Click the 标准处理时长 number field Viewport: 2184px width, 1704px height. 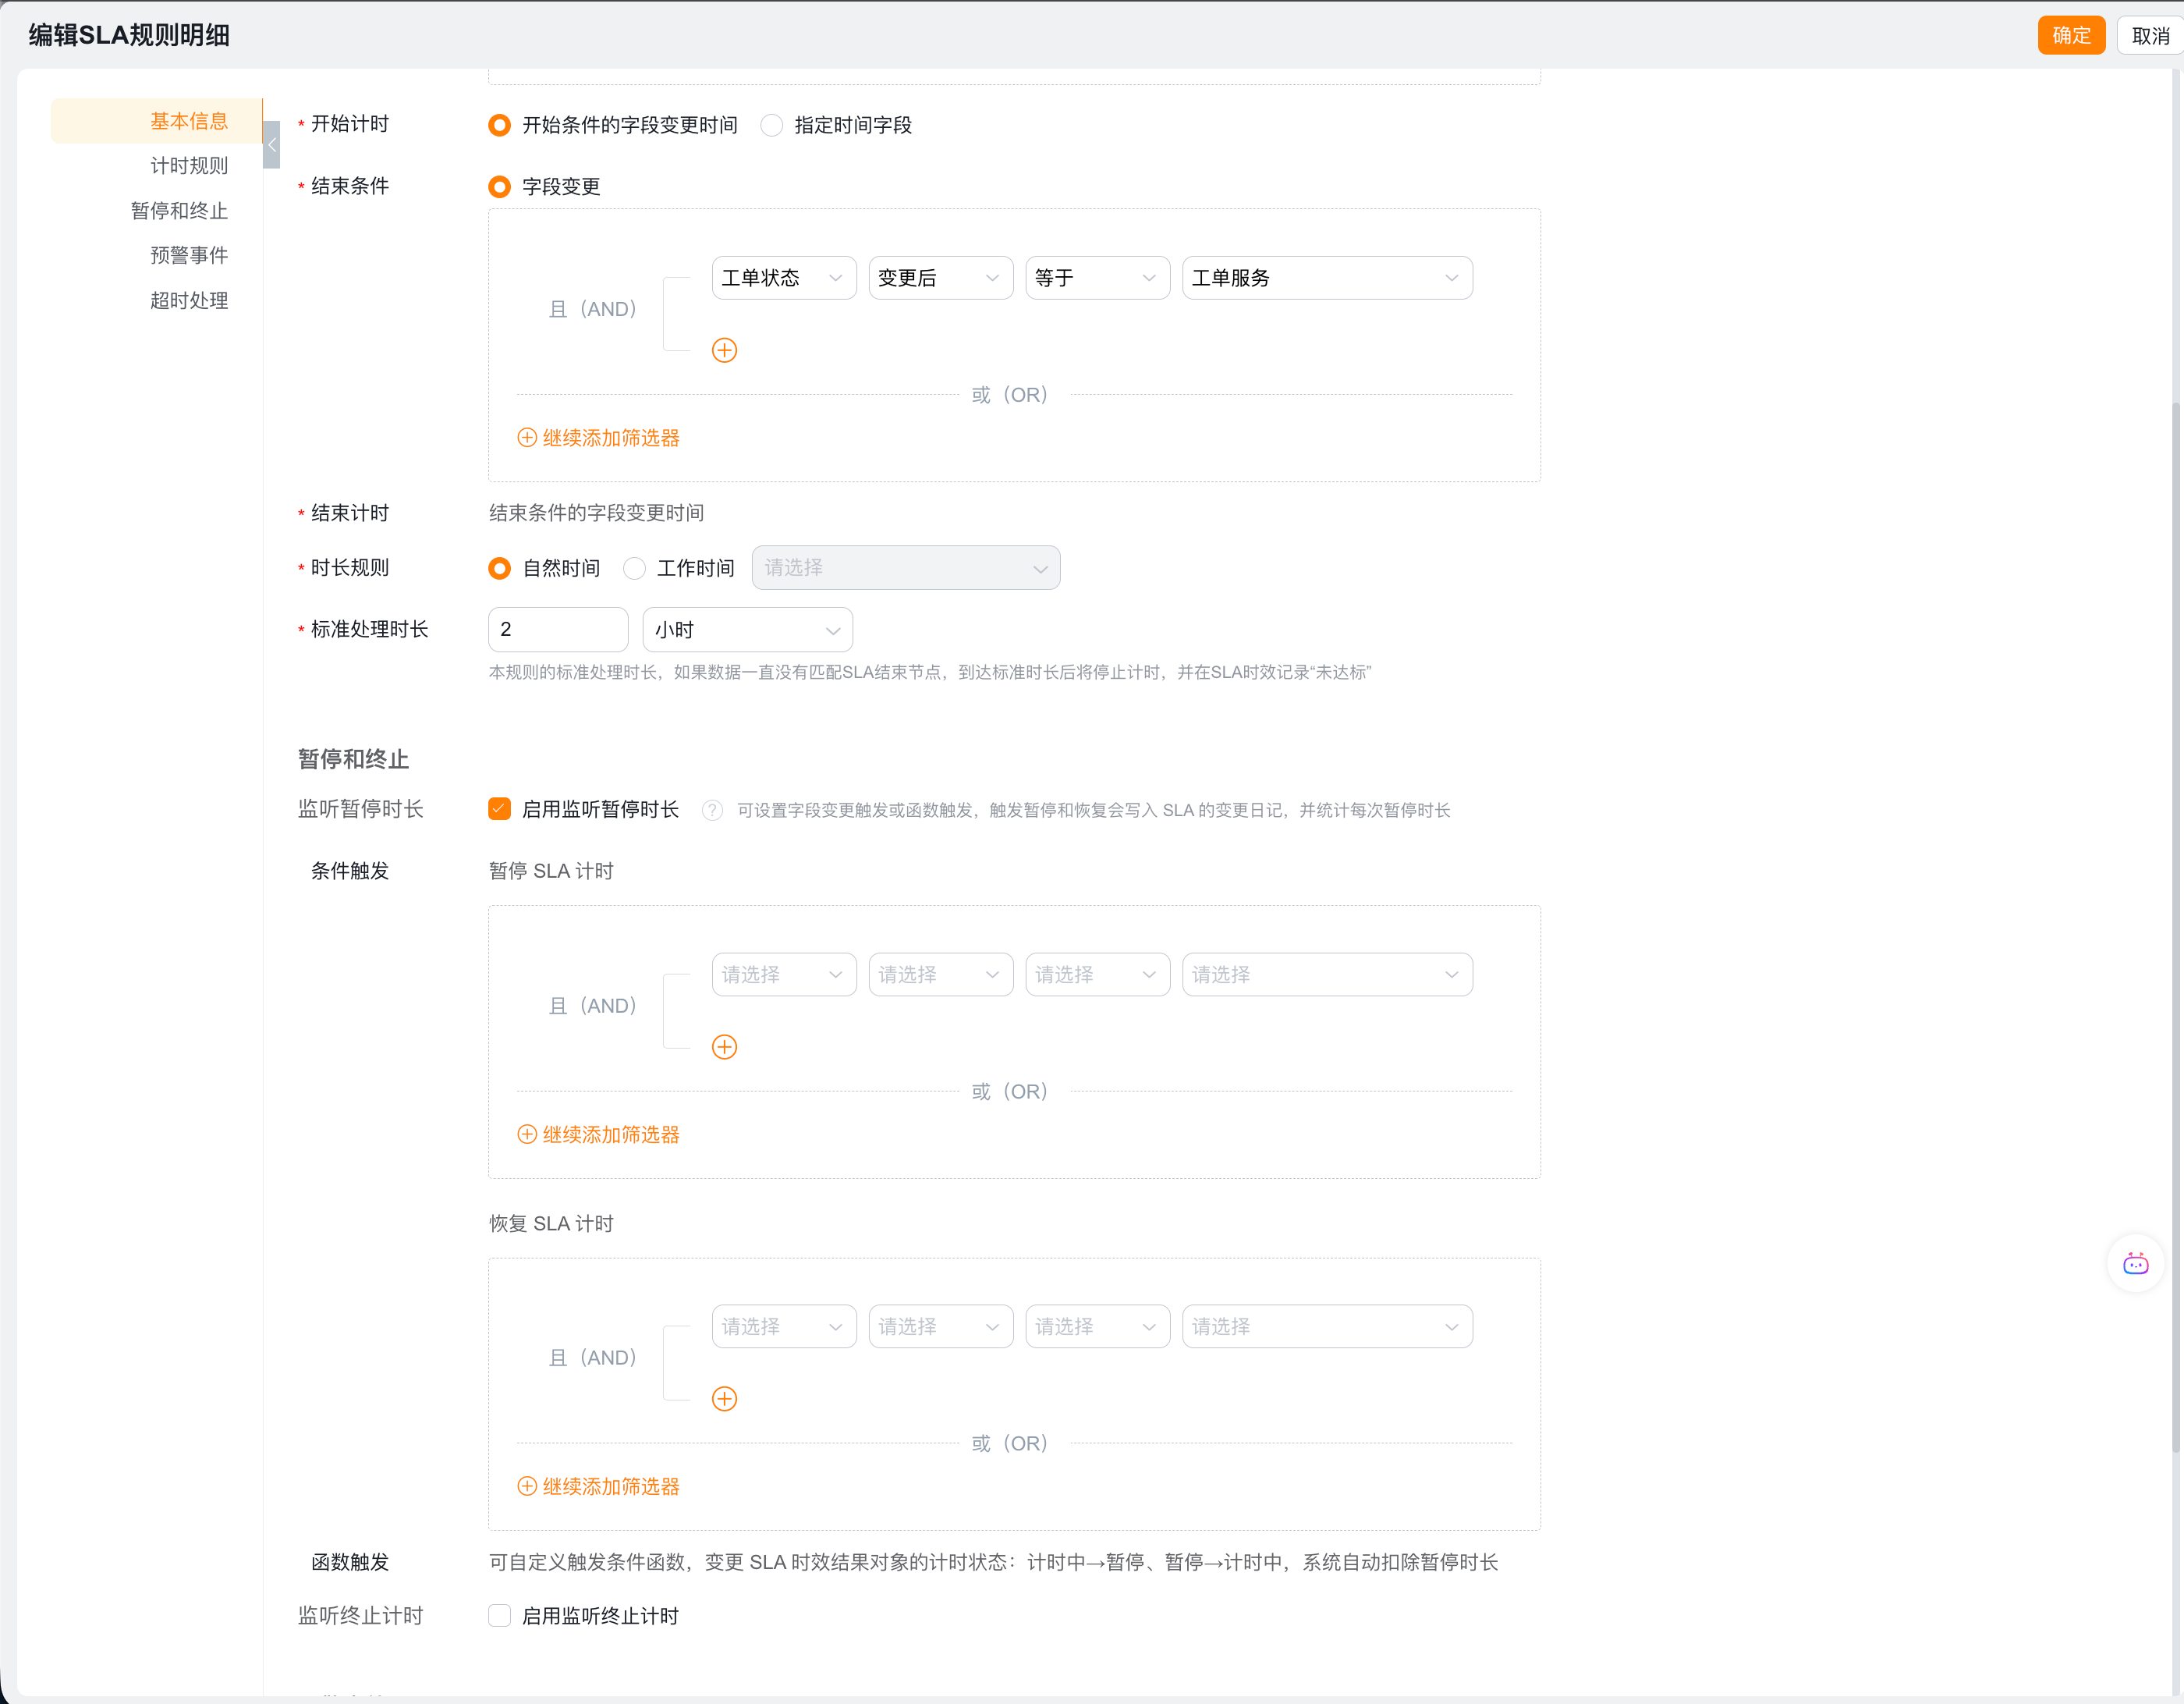click(x=558, y=629)
